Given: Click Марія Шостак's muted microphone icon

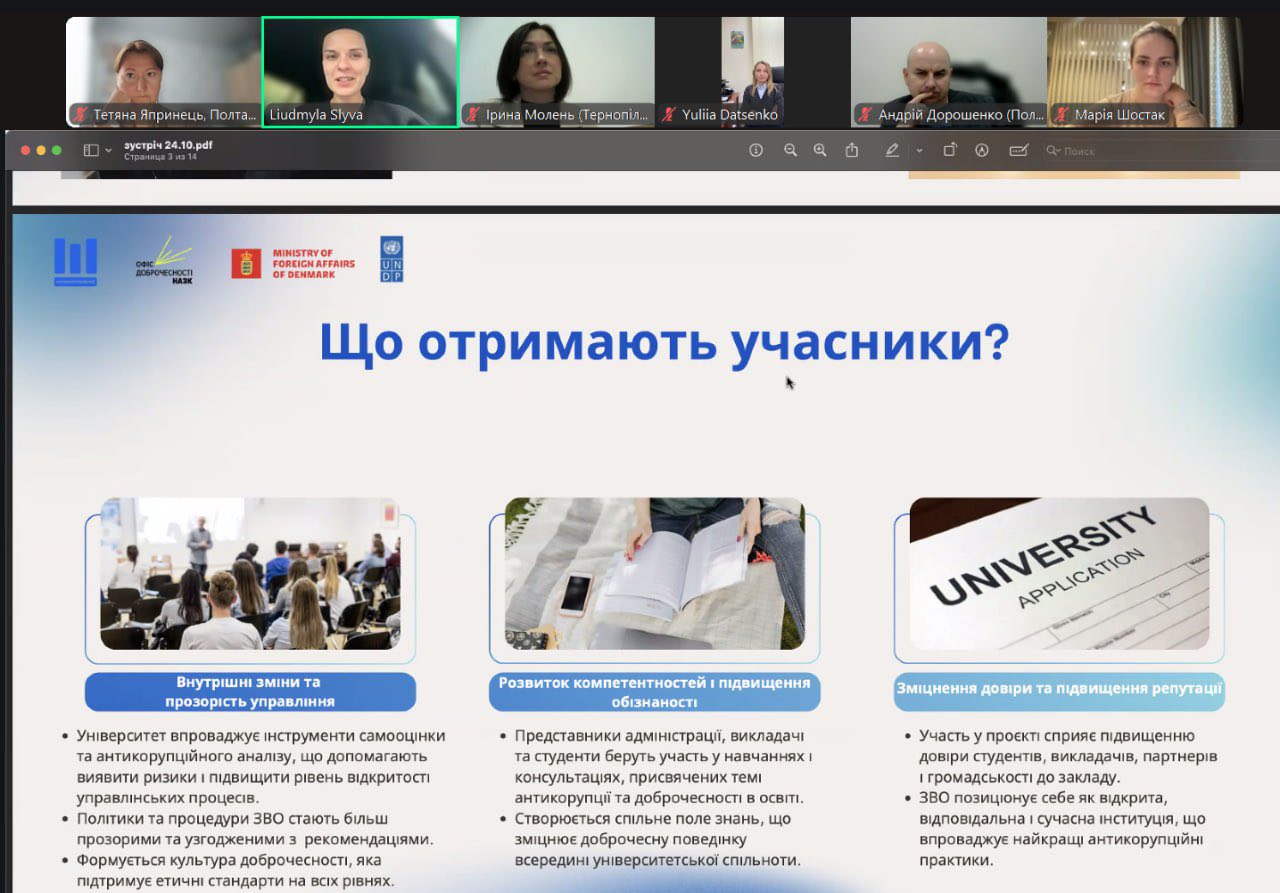Looking at the screenshot, I should click(1062, 115).
